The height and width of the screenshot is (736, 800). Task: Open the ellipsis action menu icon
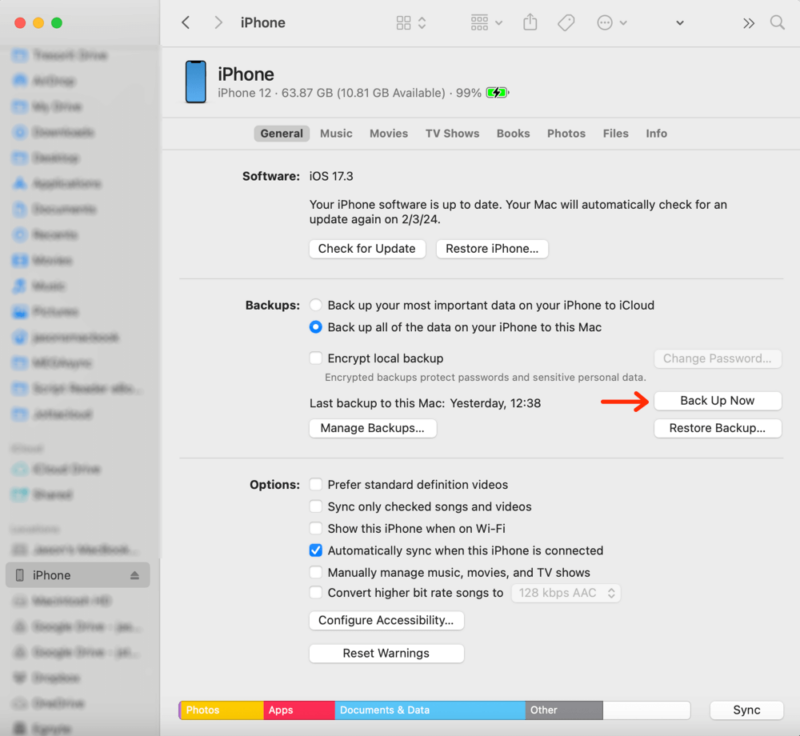605,22
